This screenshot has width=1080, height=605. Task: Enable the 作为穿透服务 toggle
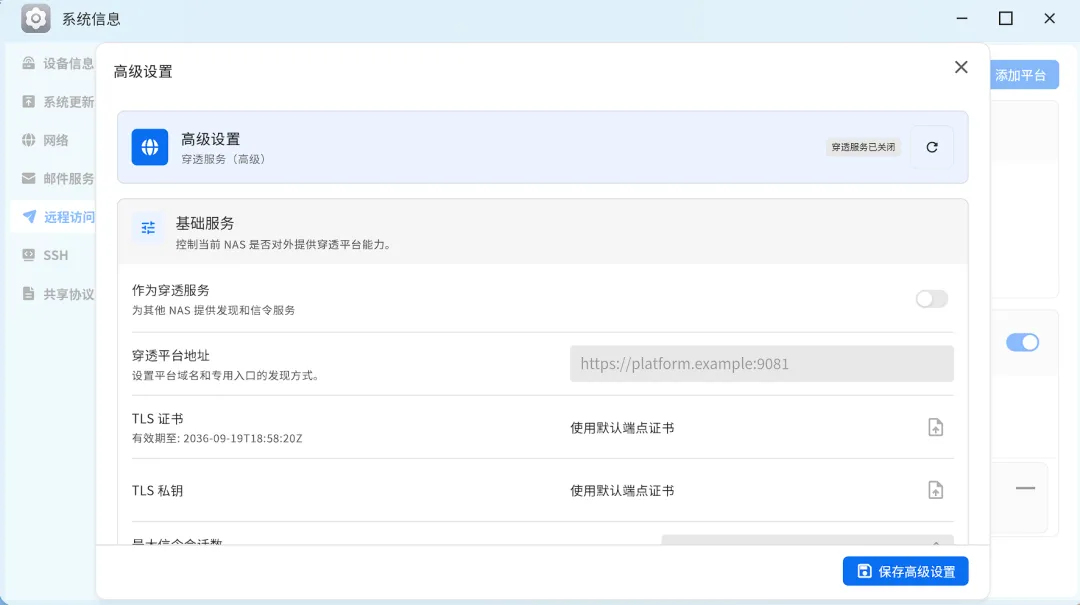(x=931, y=298)
